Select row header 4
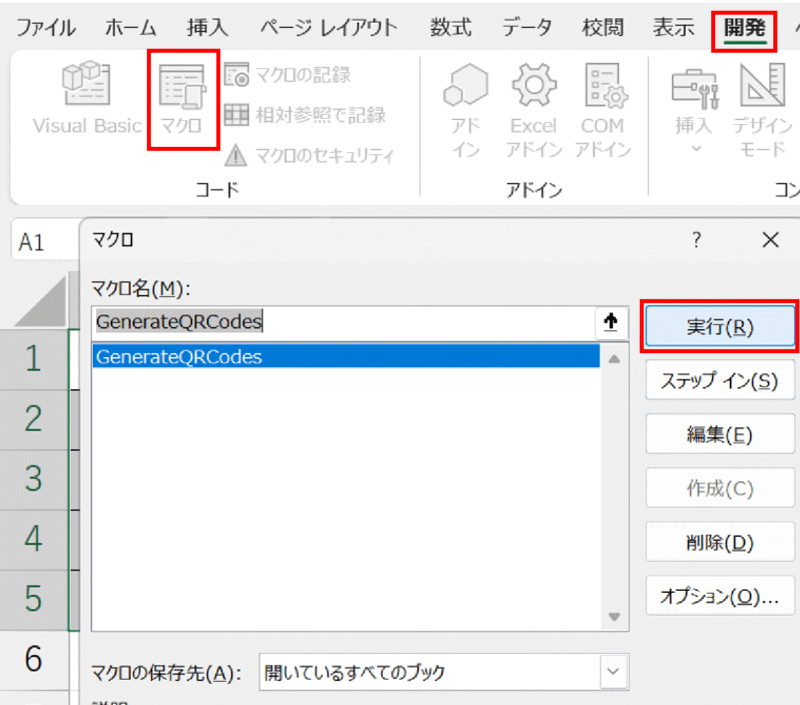800x705 pixels. [34, 539]
